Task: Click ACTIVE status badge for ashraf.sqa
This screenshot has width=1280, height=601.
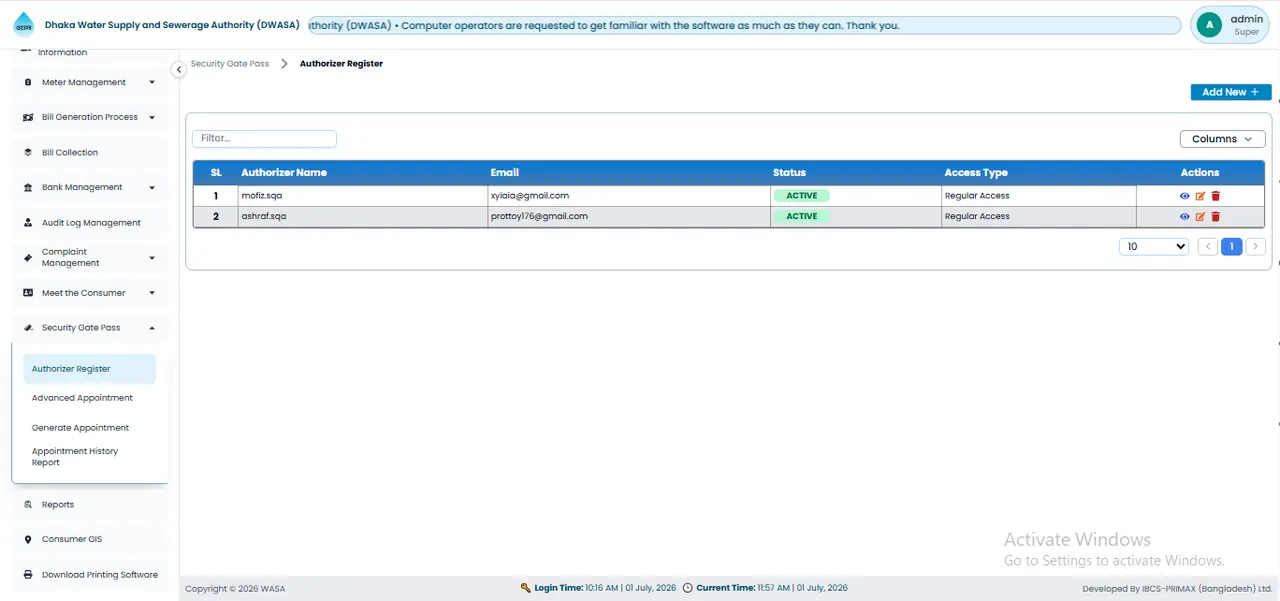Action: click(x=802, y=216)
